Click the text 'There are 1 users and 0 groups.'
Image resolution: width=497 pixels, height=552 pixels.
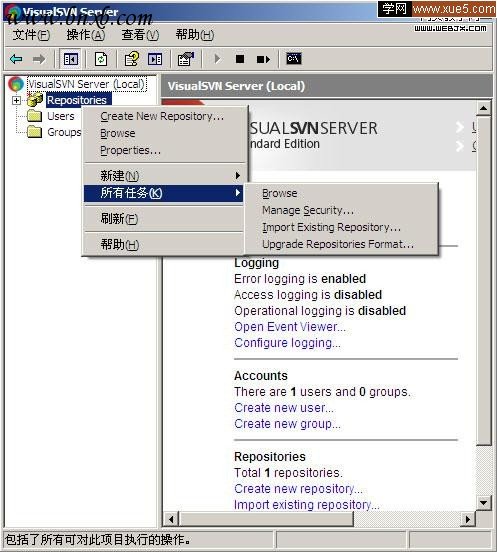322,392
